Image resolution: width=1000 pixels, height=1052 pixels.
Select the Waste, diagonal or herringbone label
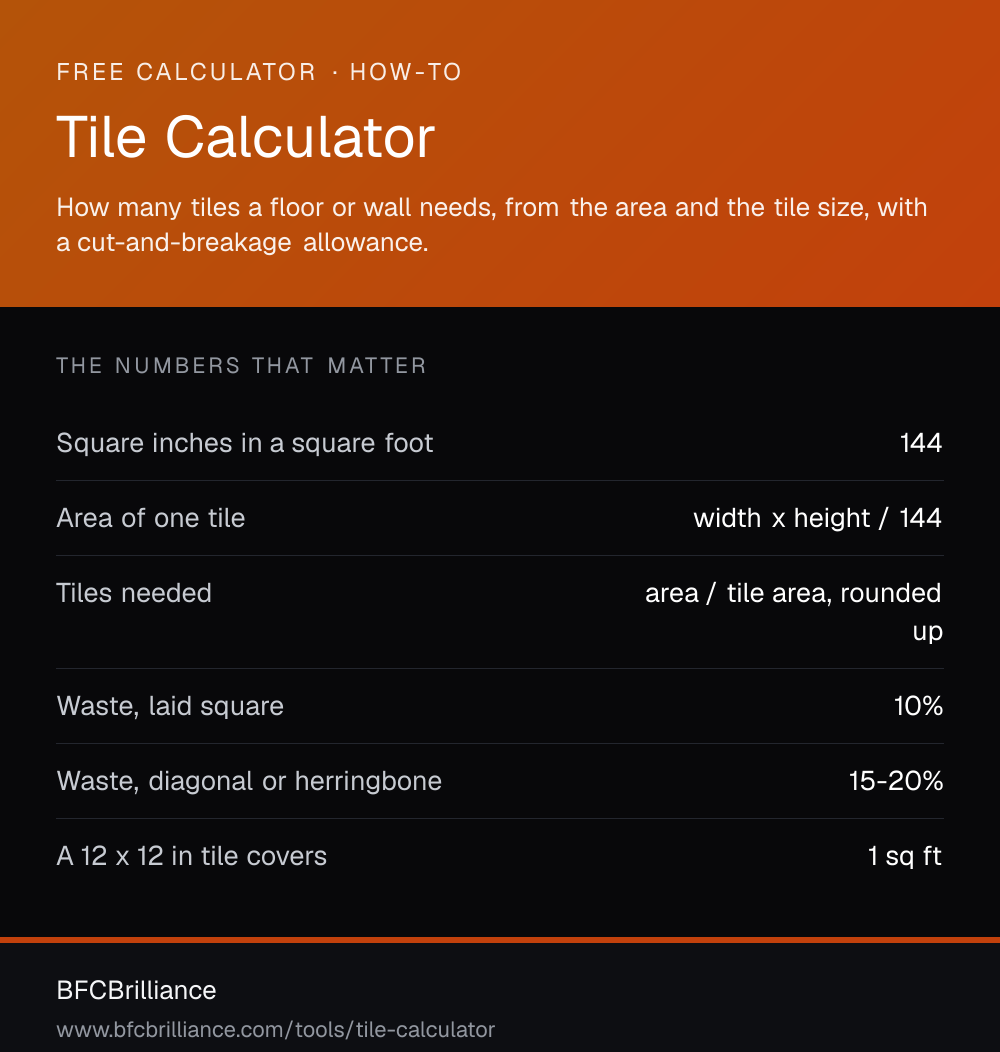click(x=249, y=781)
